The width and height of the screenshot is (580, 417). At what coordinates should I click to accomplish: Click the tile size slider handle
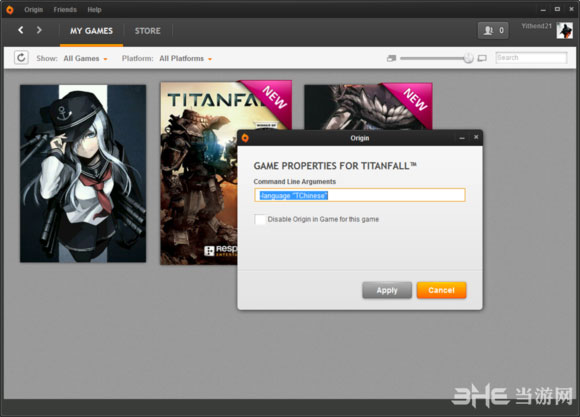pyautogui.click(x=468, y=58)
